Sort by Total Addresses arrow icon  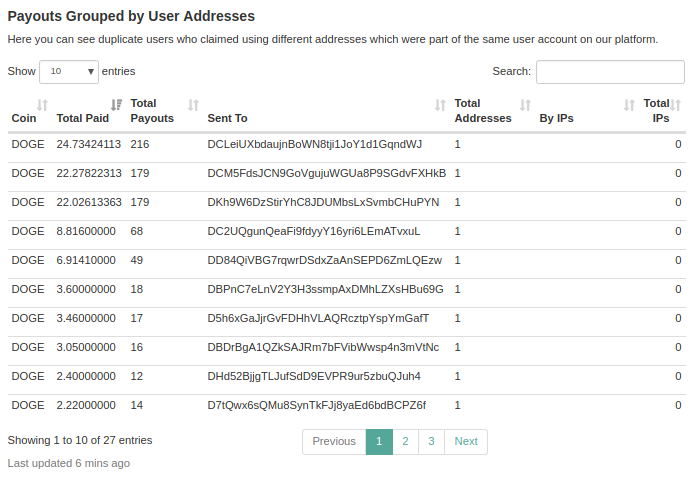[x=525, y=105]
